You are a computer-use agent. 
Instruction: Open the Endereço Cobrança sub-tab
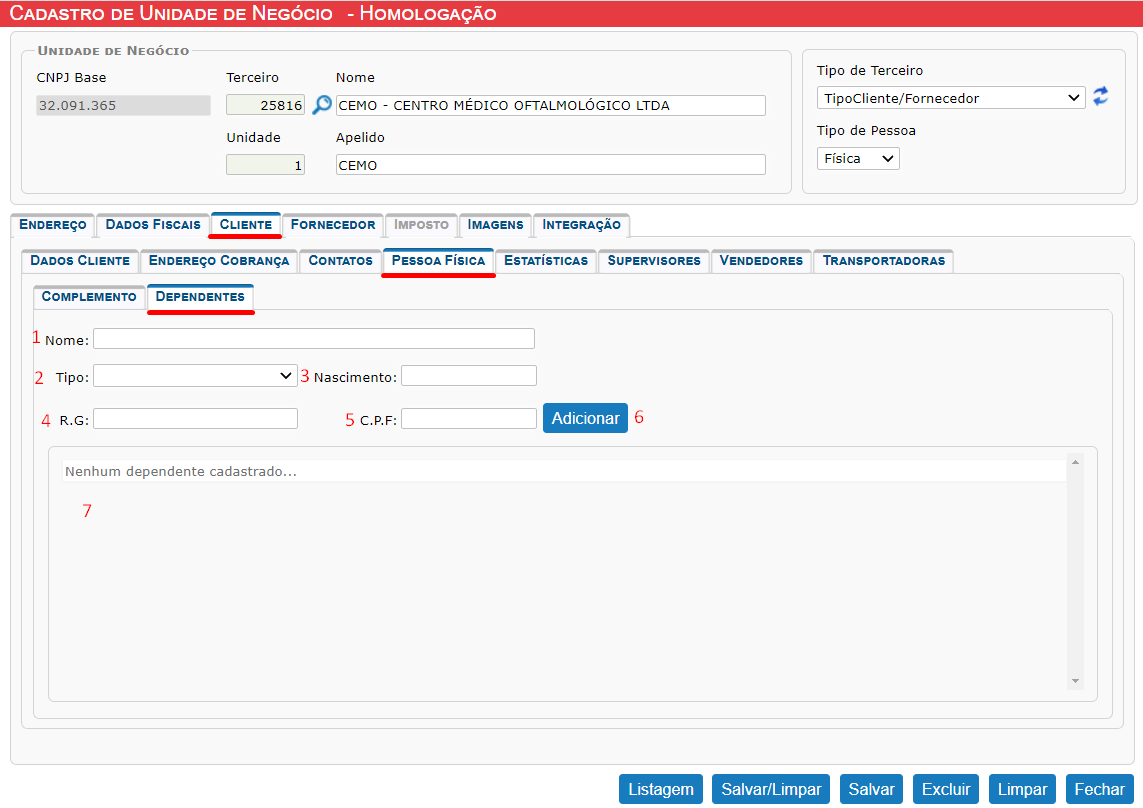219,260
